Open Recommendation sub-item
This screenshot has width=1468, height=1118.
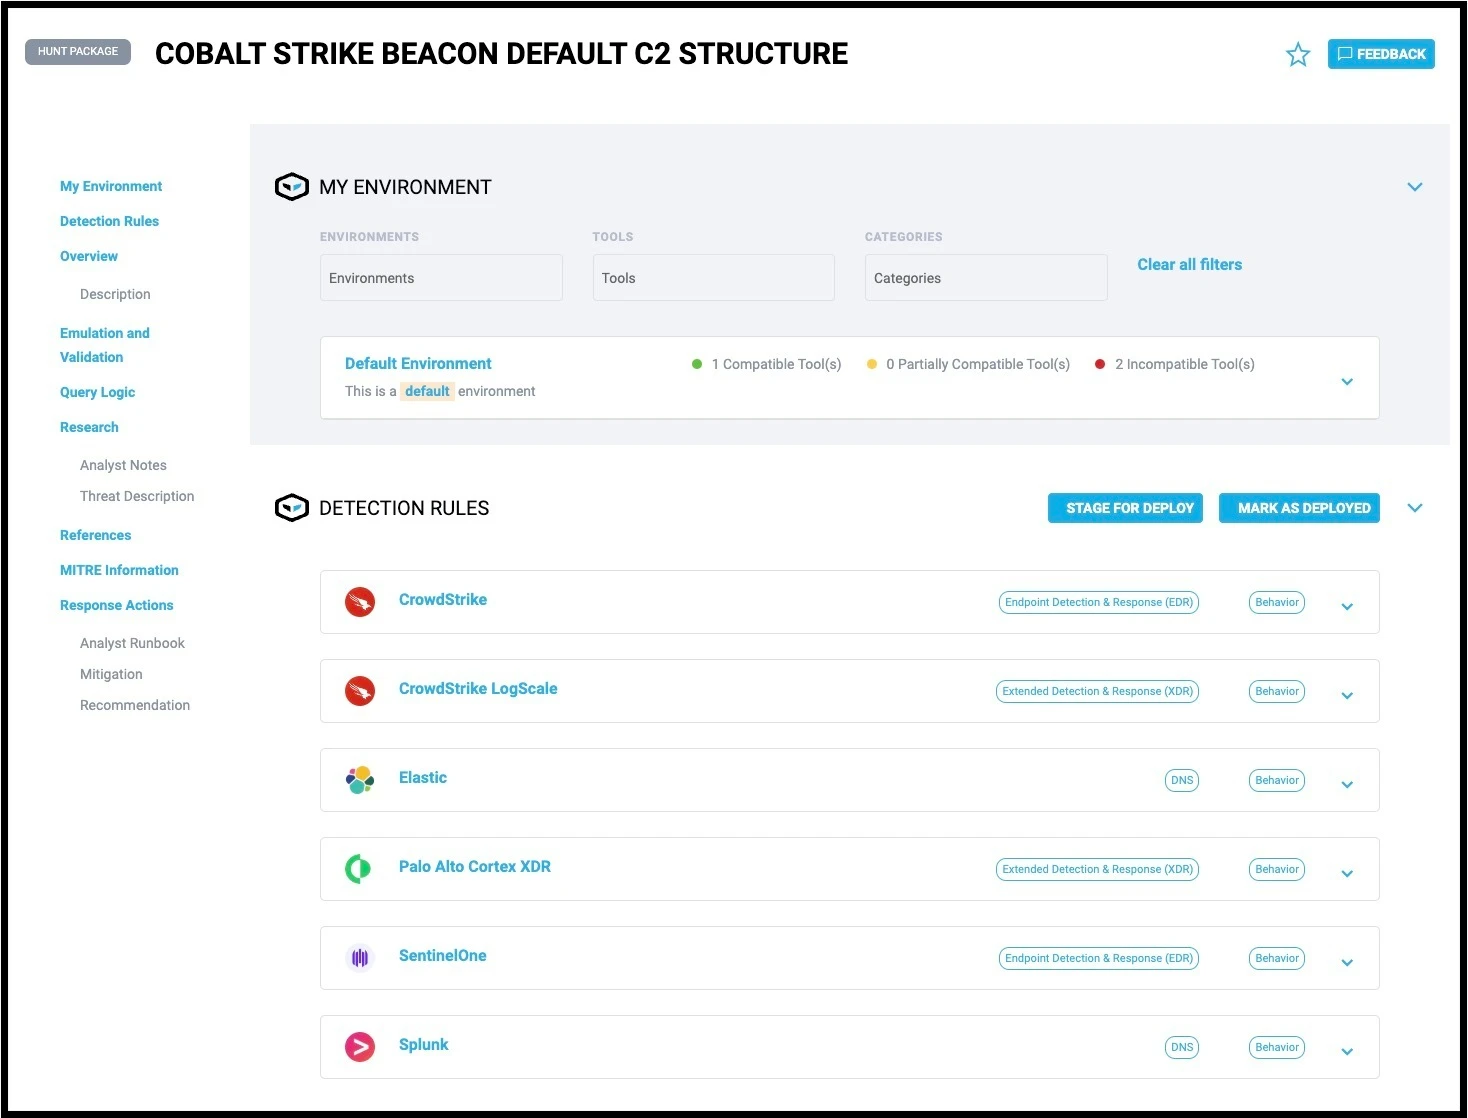click(135, 705)
